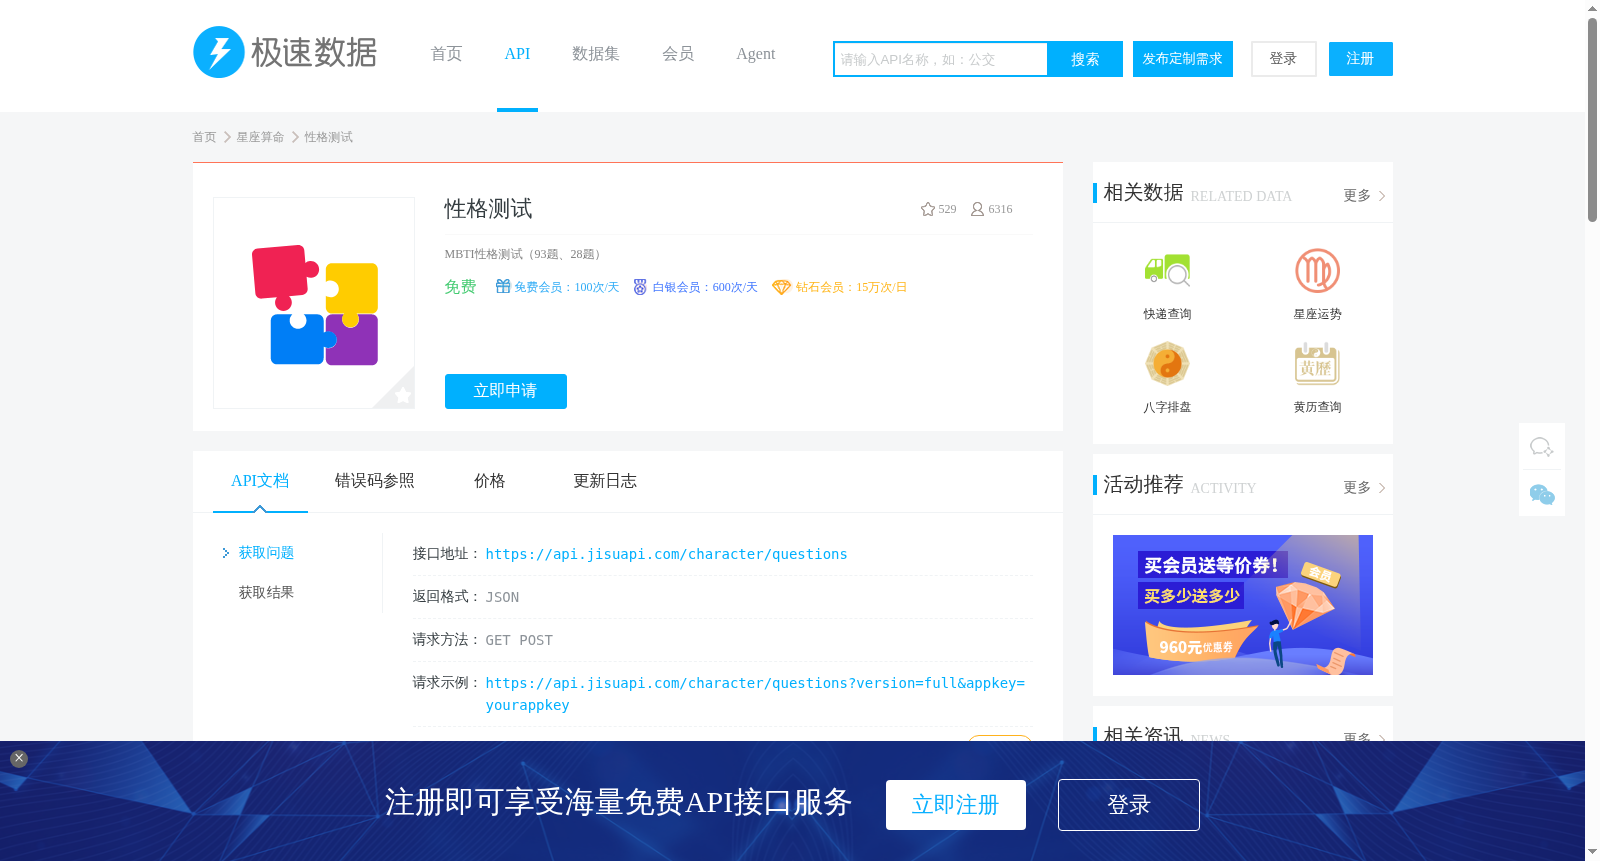Screen dimensions: 1600x861
Task: Open the 八字排盘 yin-yang icon
Action: [x=1167, y=363]
